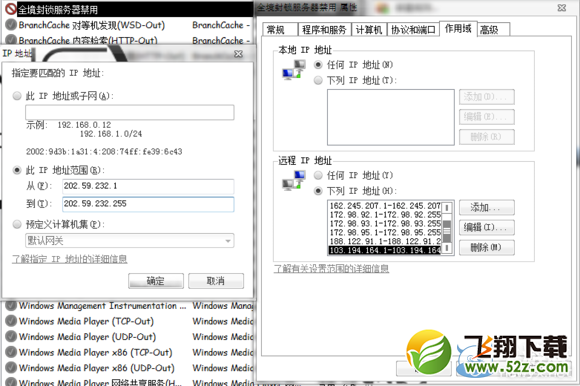
Task: Click the remote IP address computers icon
Action: (x=294, y=180)
